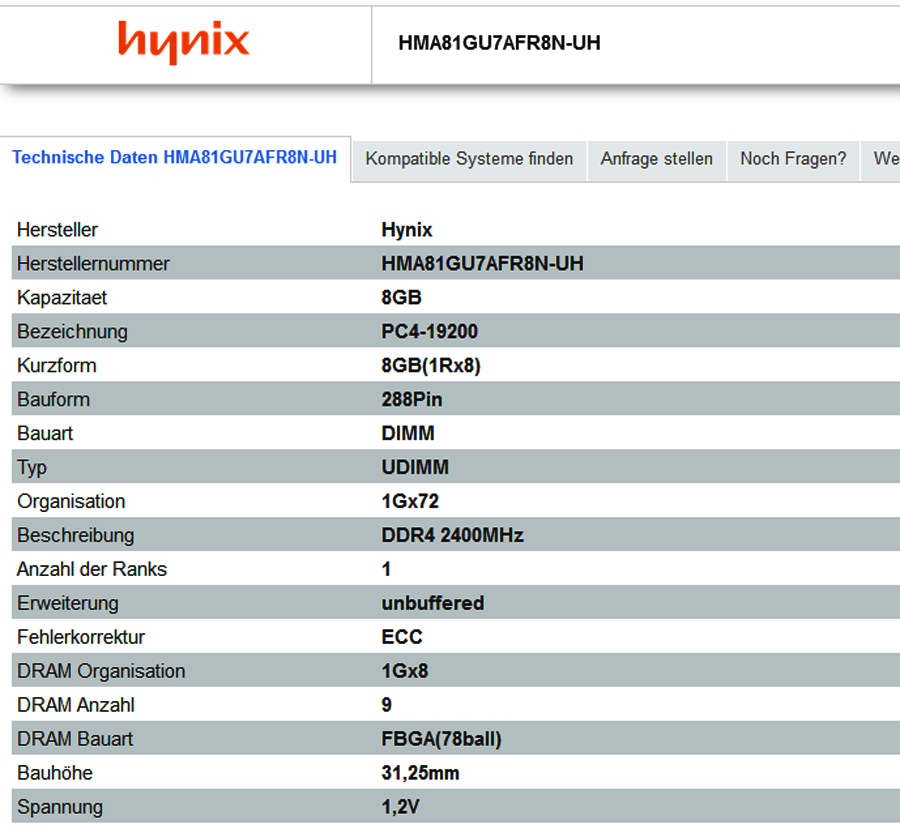900x837 pixels.
Task: Select the Kurzform value 8GB(1Rx8)
Action: coord(431,366)
